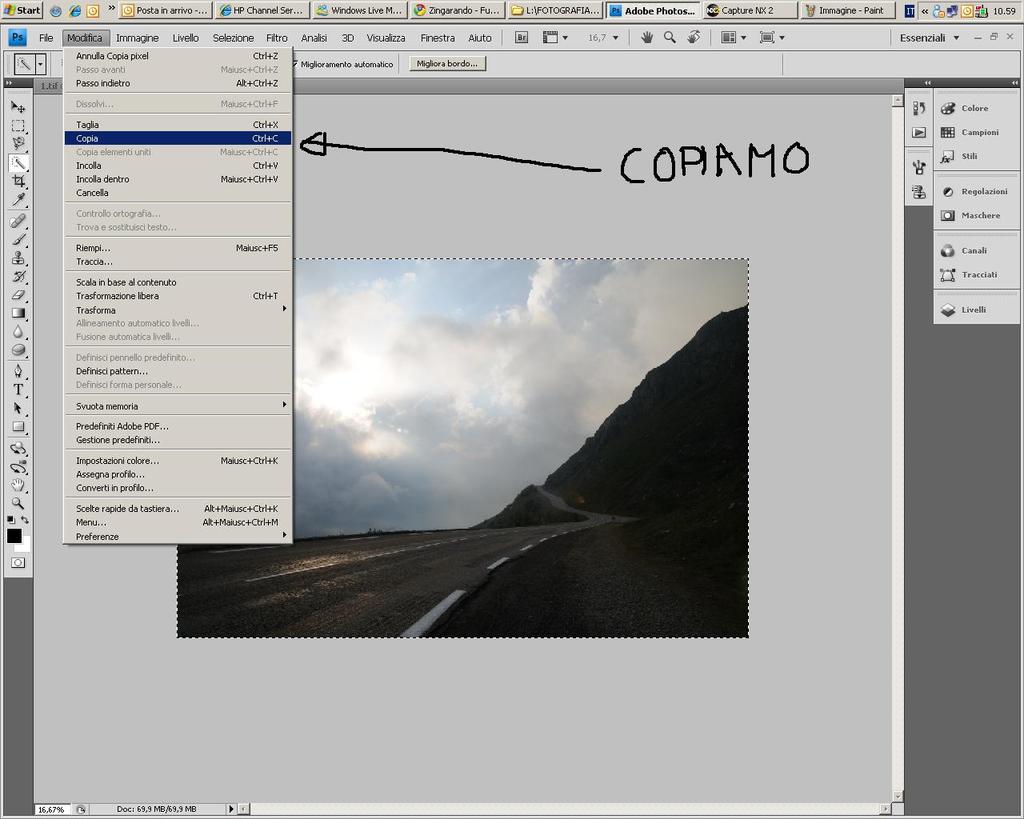Click the Migliora bordo button
The height and width of the screenshot is (819, 1024).
[x=447, y=64]
